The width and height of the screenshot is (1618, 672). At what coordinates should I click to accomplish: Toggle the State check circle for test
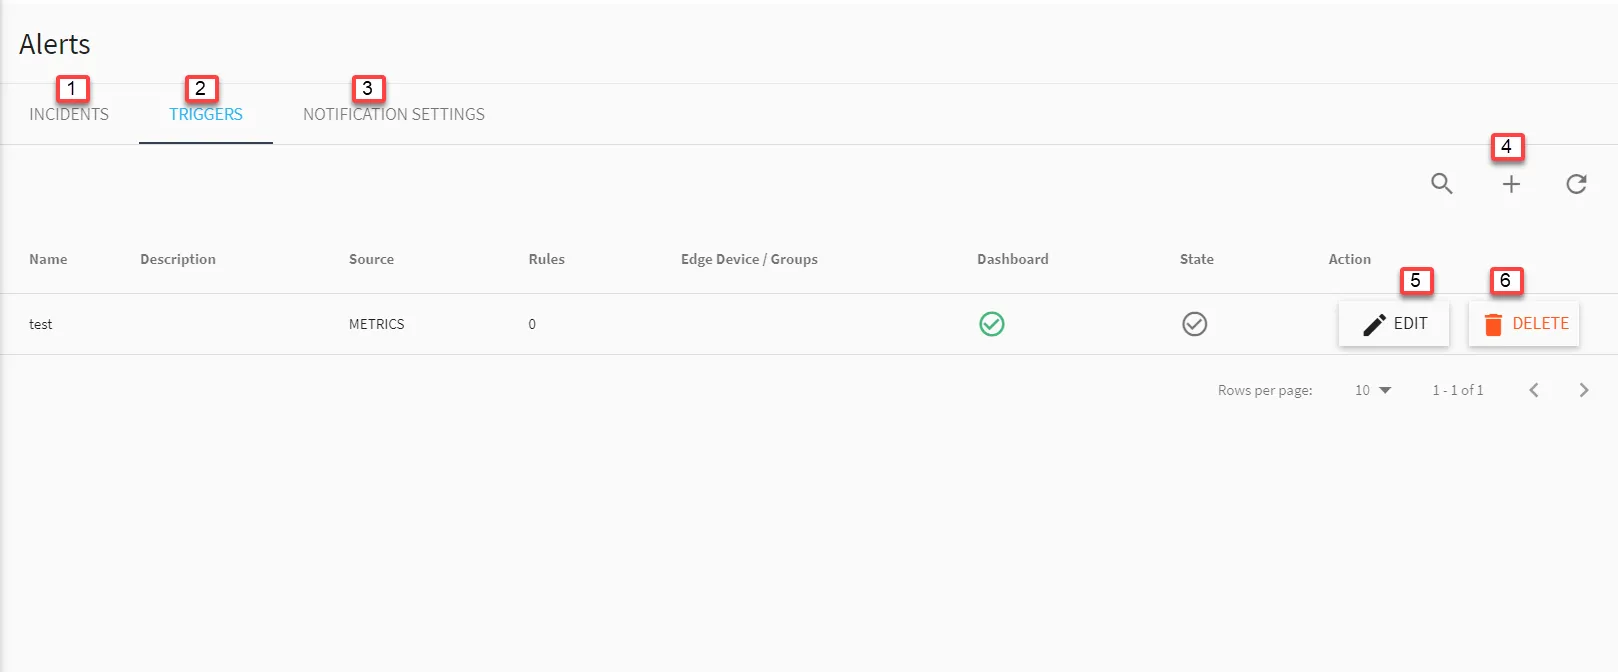pyautogui.click(x=1195, y=324)
